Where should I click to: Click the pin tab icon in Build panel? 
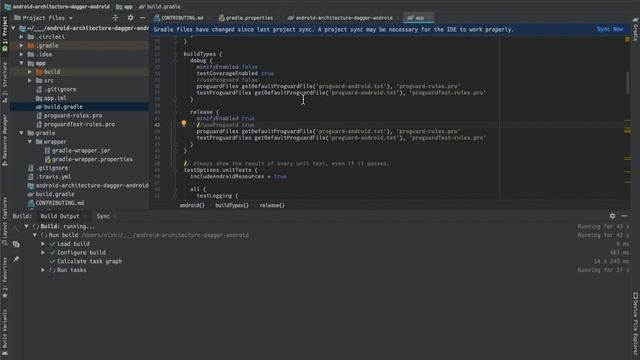click(16, 259)
